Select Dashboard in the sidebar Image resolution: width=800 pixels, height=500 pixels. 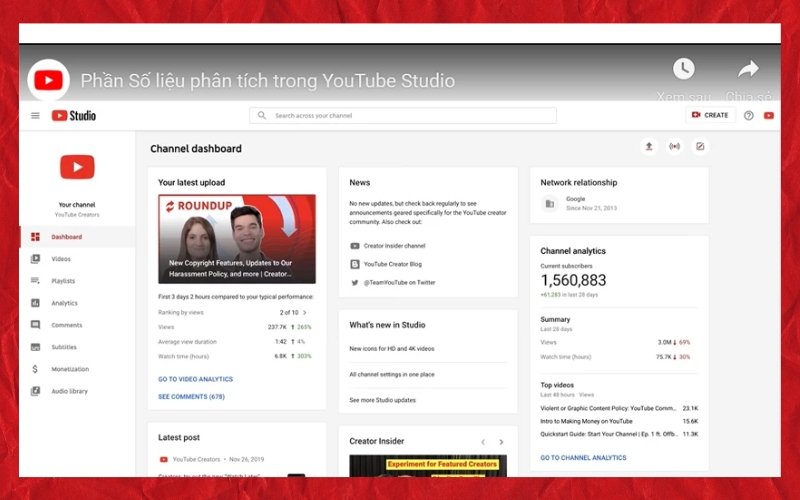coord(77,237)
